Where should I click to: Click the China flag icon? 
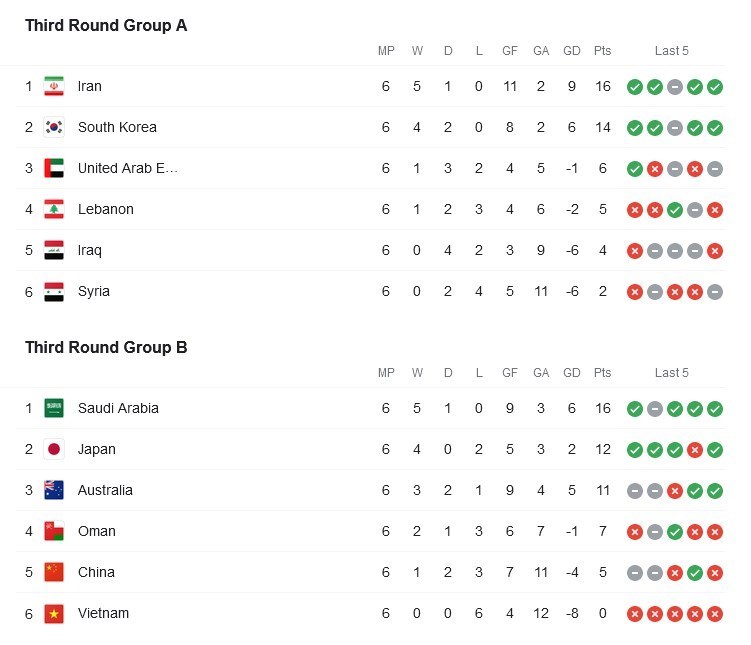[54, 572]
